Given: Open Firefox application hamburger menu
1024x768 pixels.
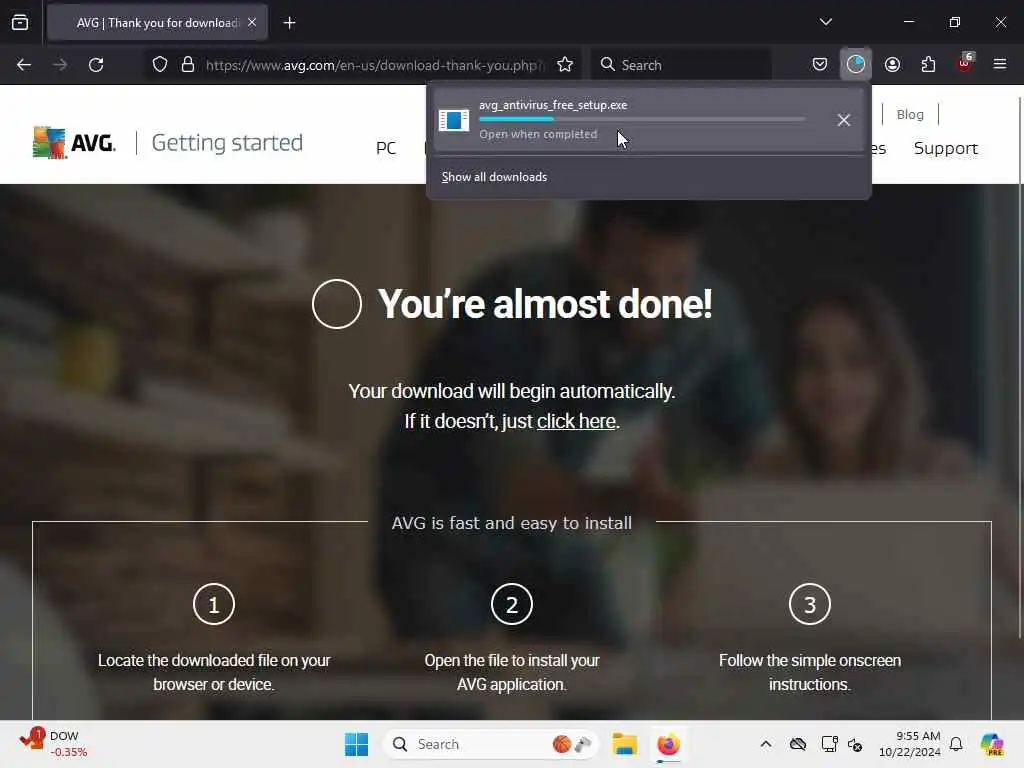Looking at the screenshot, I should pos(999,64).
